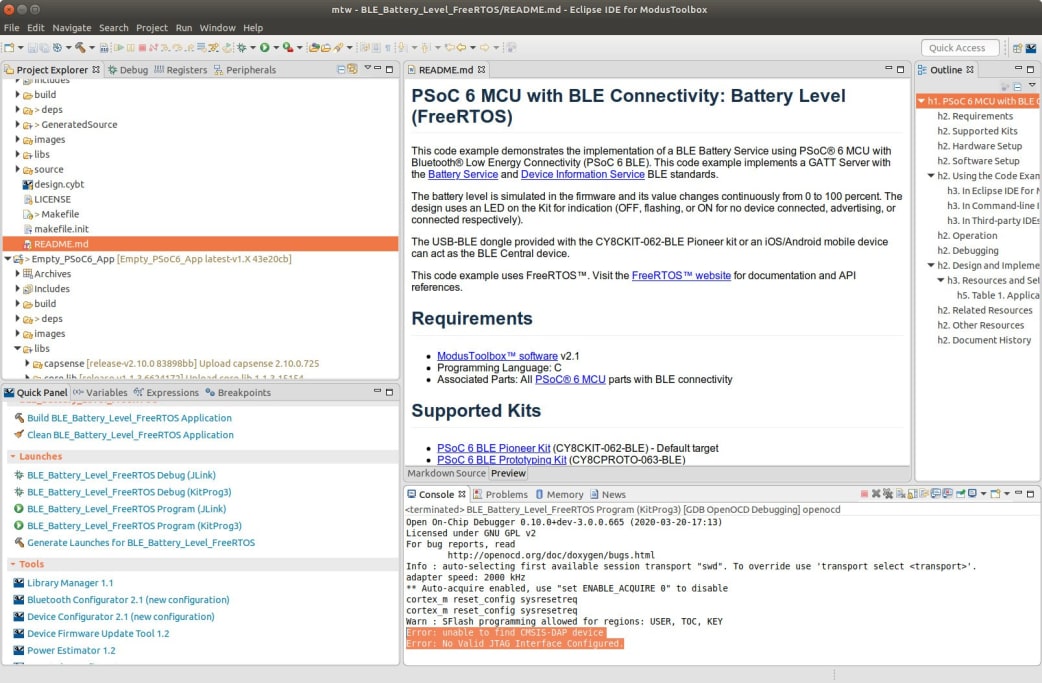Collapse the Empty_PSoC6_App project node
The height and width of the screenshot is (683, 1042).
pos(7,258)
